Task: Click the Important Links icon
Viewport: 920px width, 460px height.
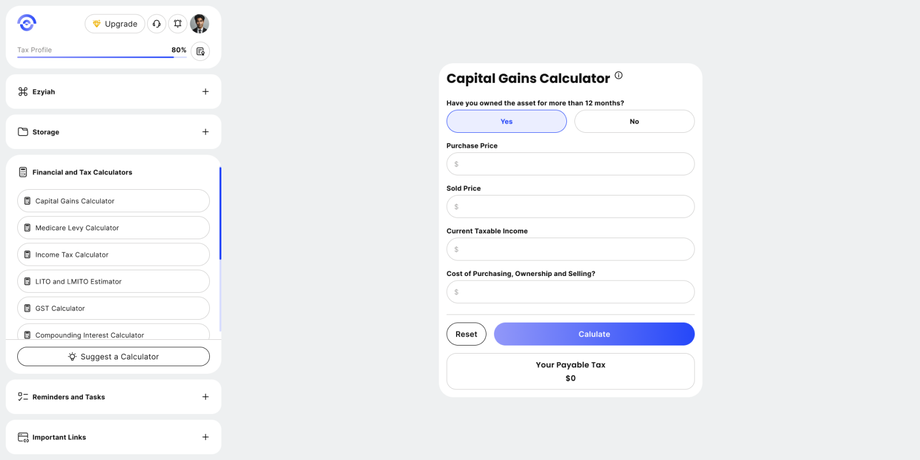Action: [x=23, y=437]
